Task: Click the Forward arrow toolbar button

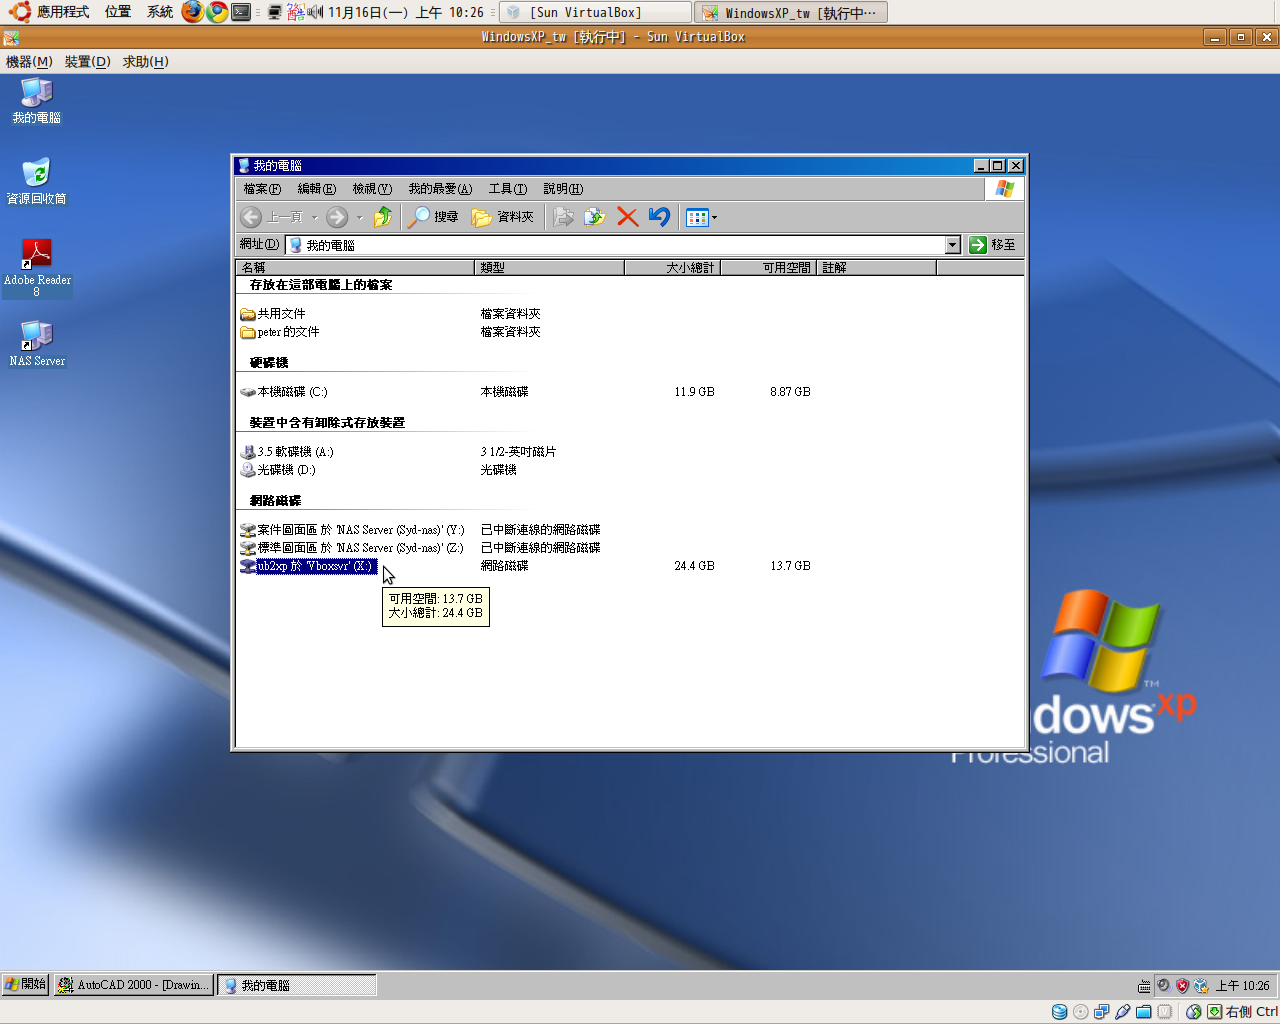Action: click(x=337, y=217)
